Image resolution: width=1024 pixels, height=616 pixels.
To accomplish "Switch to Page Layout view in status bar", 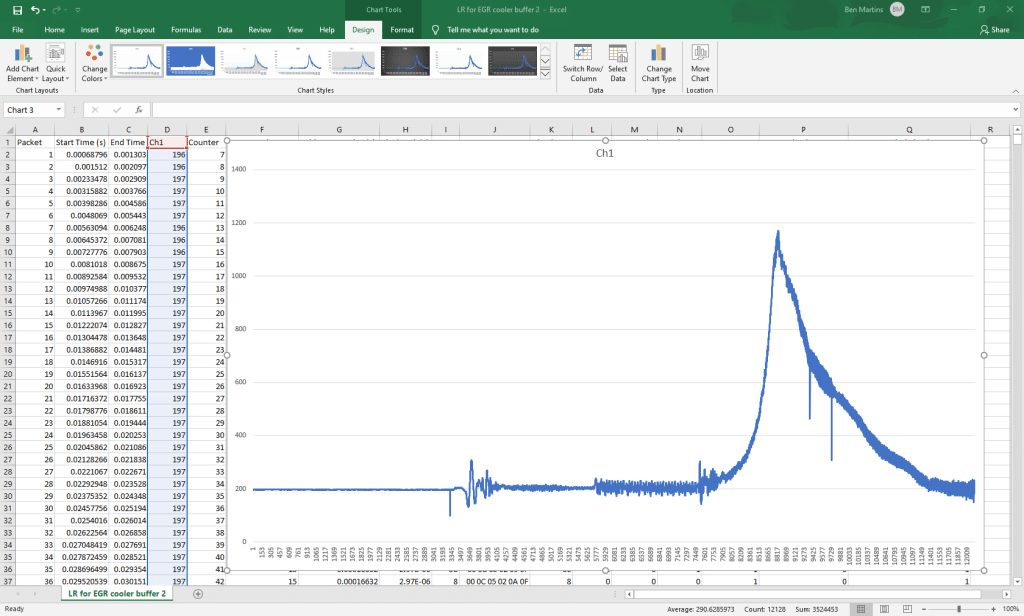I will click(884, 609).
